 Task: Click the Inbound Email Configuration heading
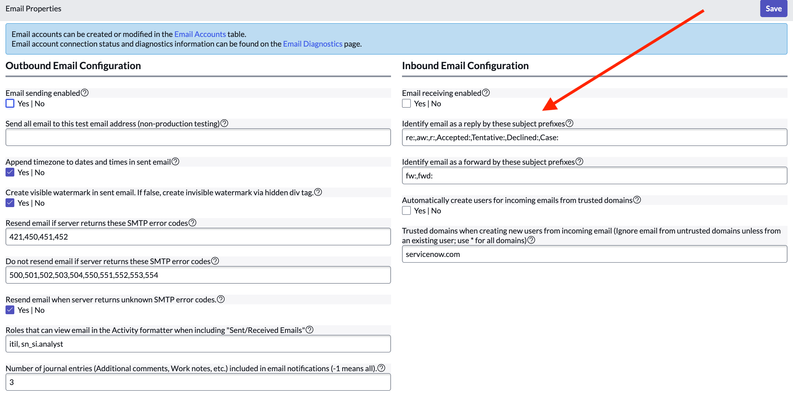pyautogui.click(x=465, y=66)
